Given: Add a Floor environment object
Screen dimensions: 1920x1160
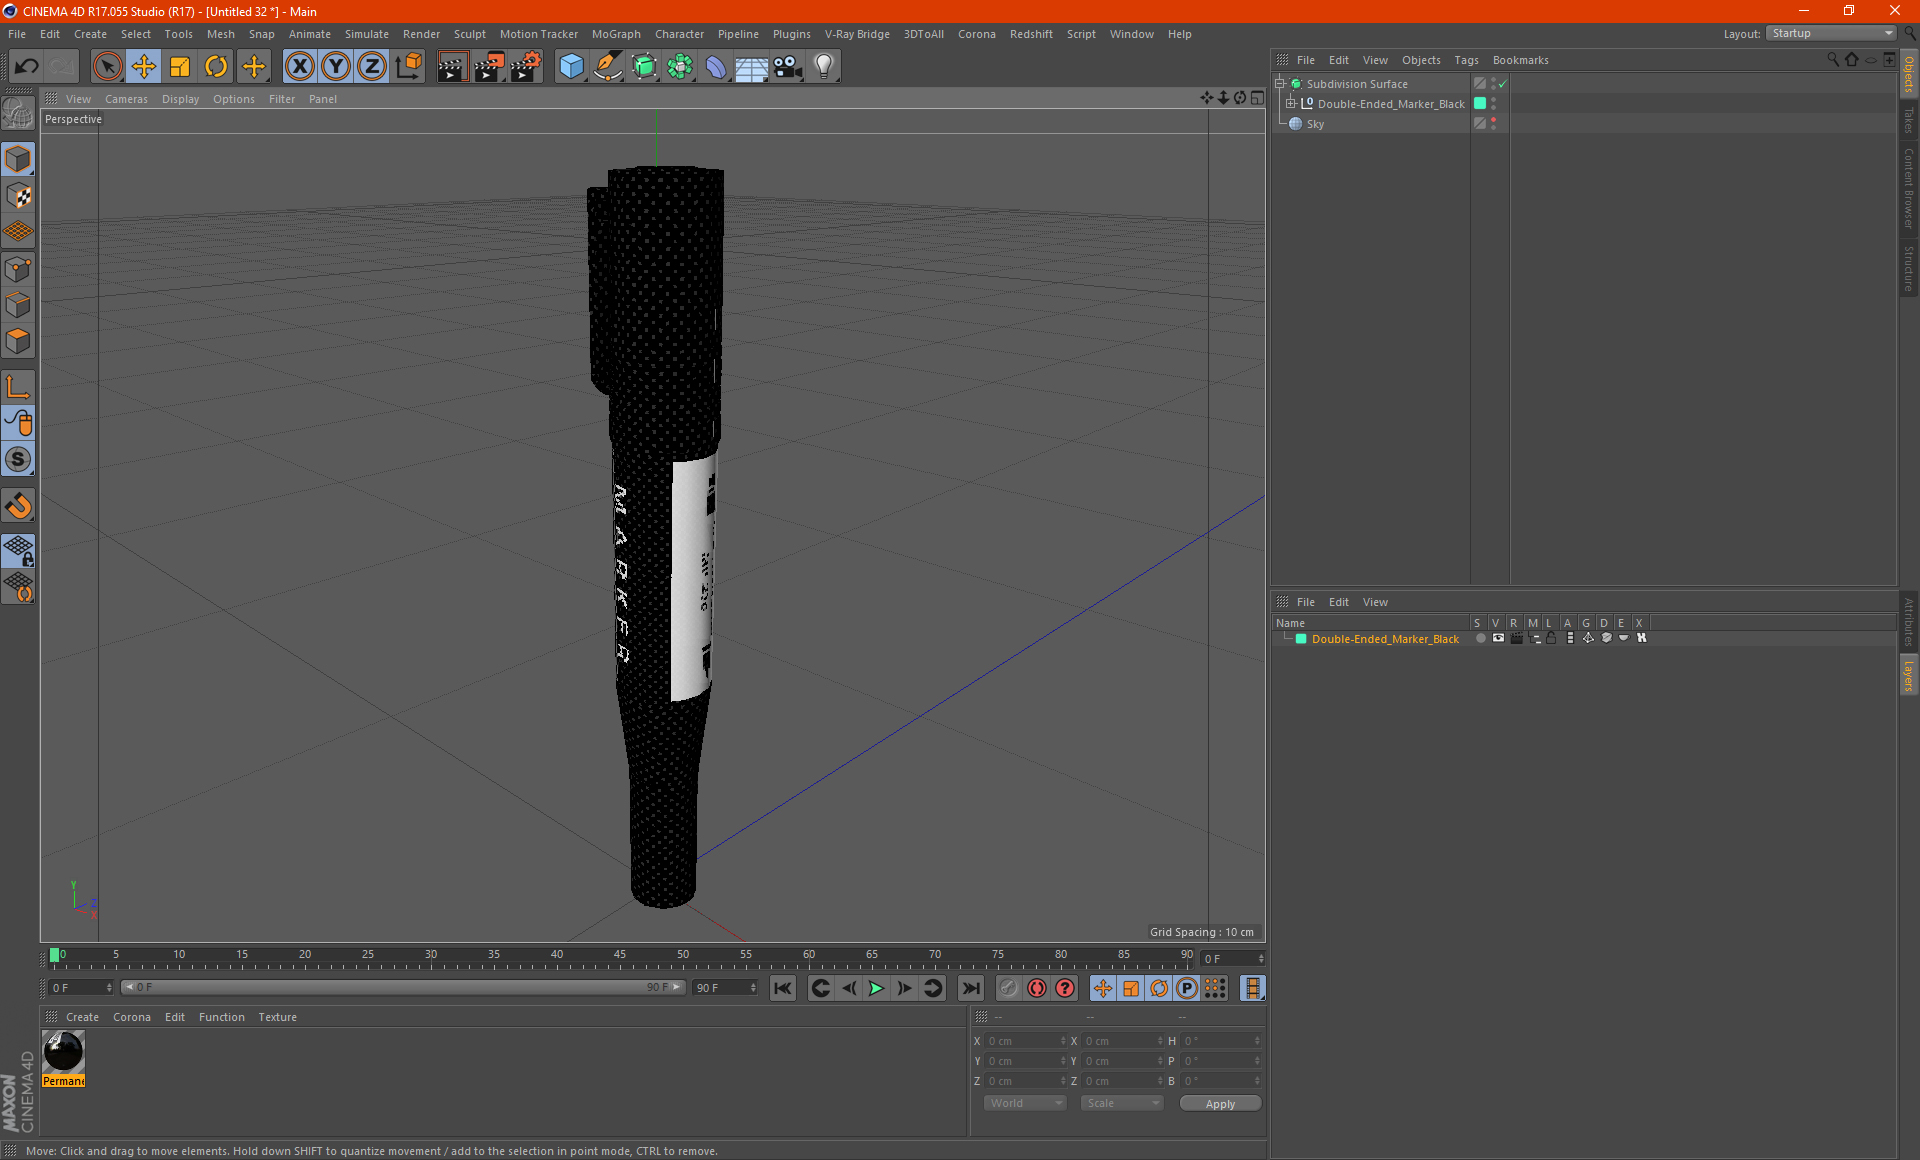Looking at the screenshot, I should 752,67.
